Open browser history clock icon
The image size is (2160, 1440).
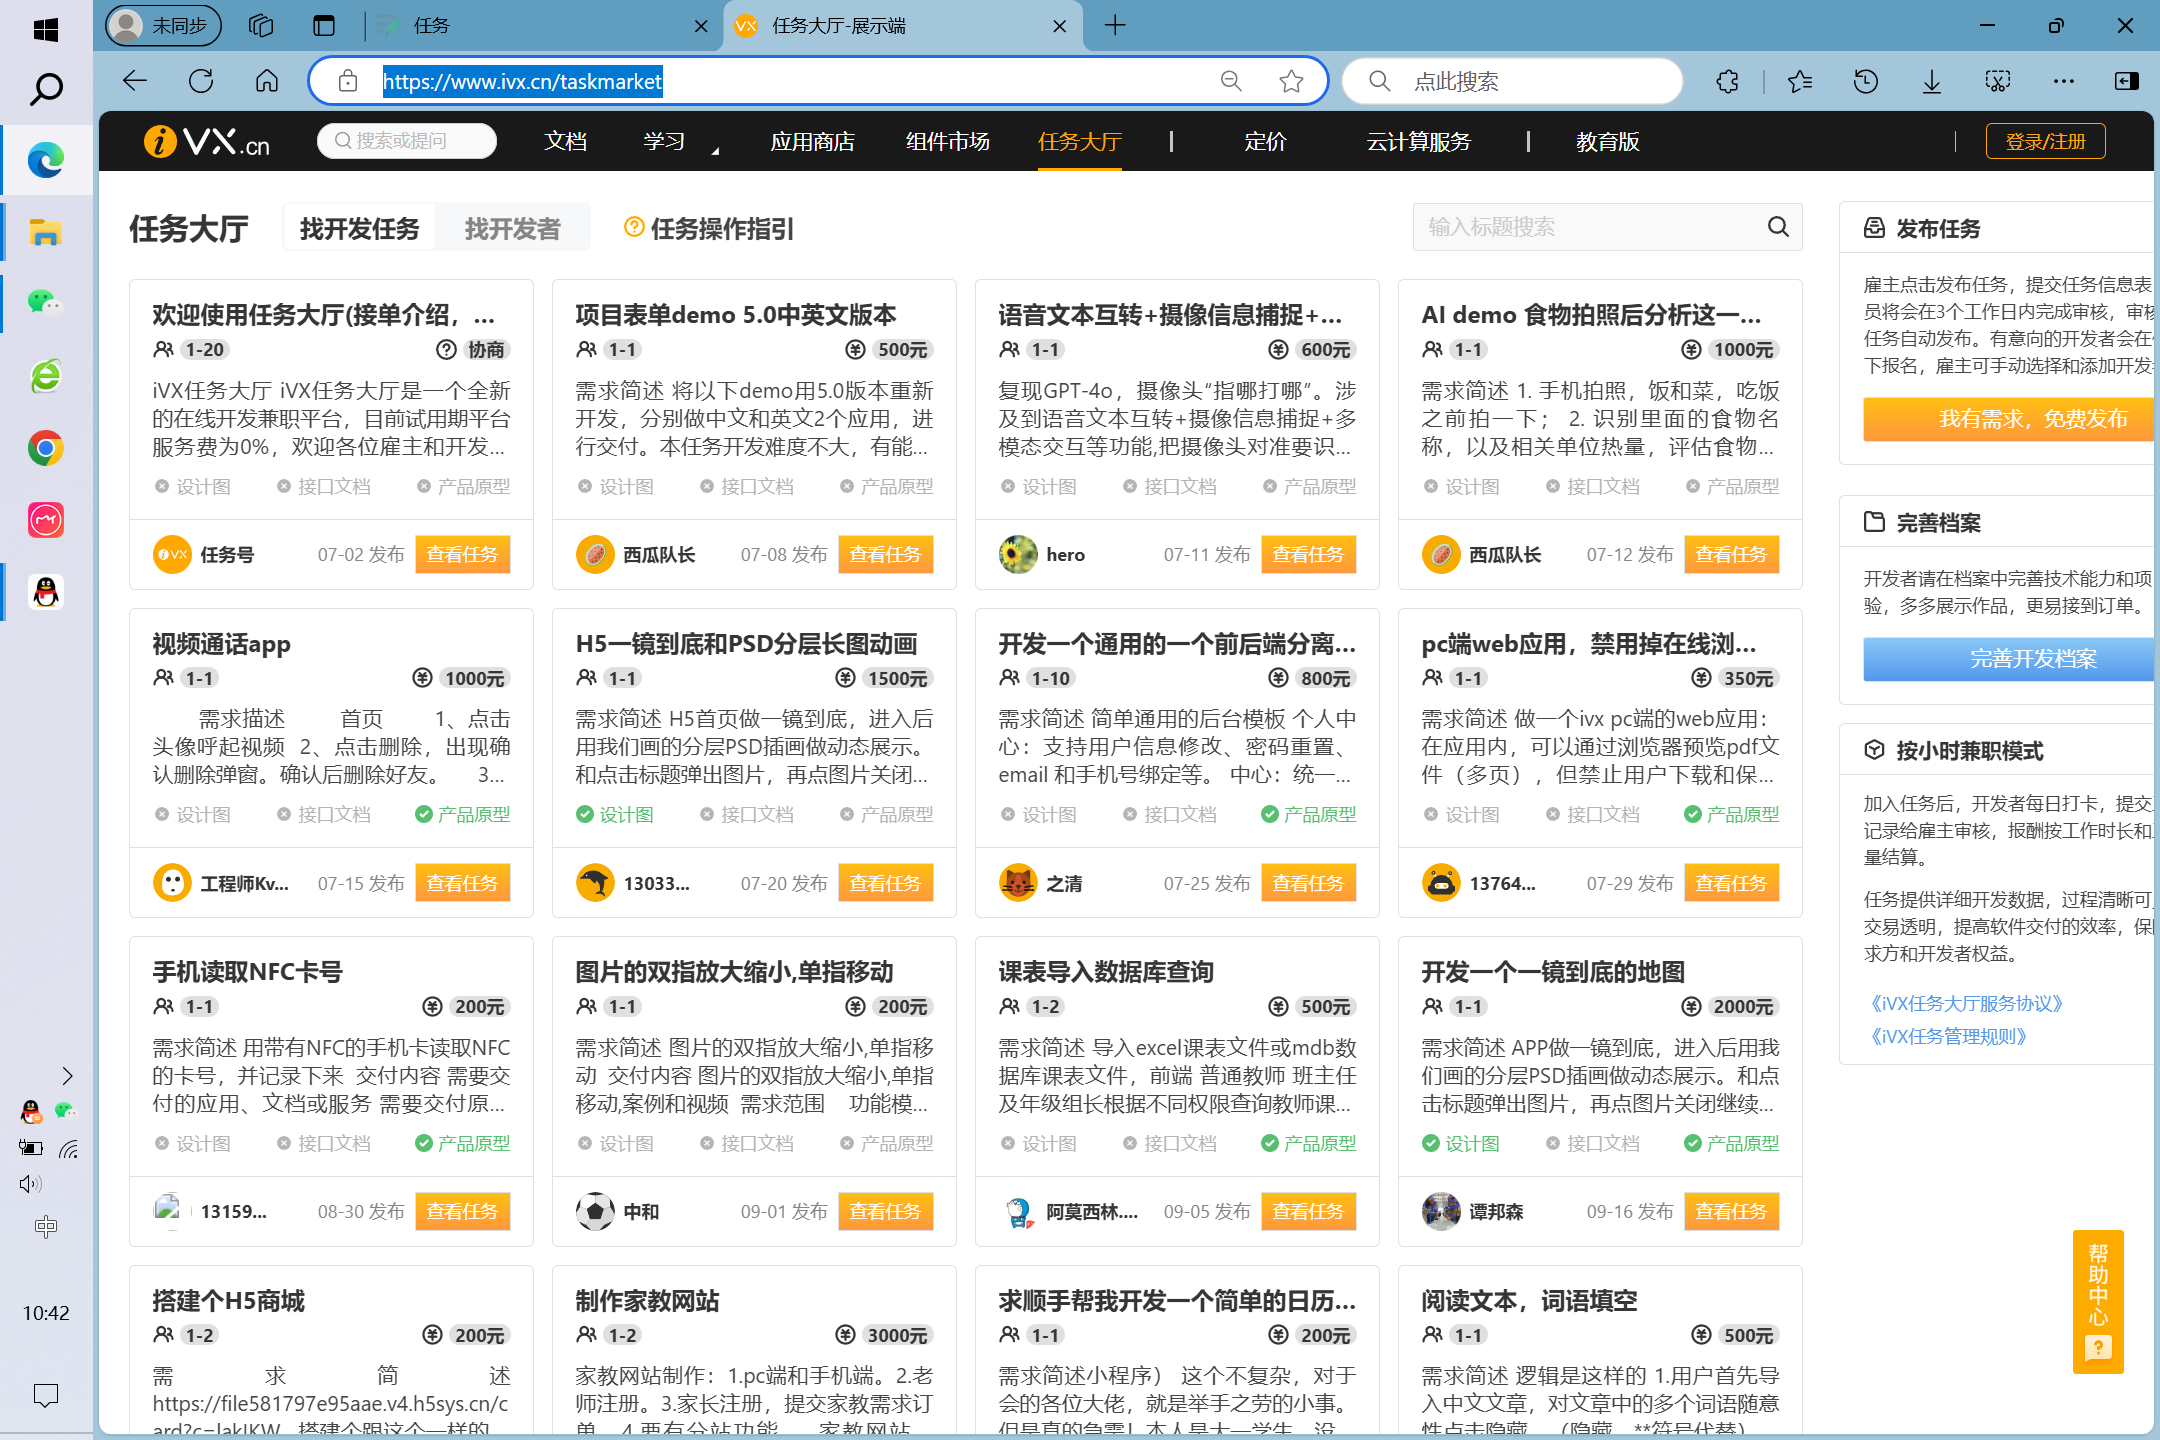point(1865,81)
